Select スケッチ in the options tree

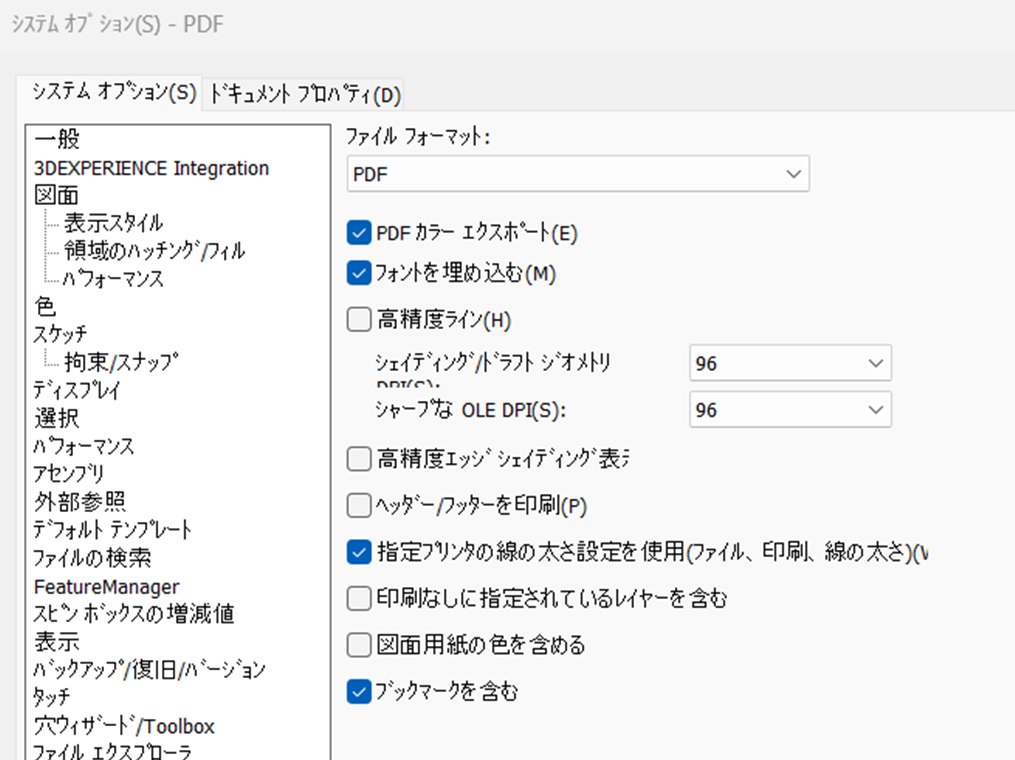tap(60, 334)
